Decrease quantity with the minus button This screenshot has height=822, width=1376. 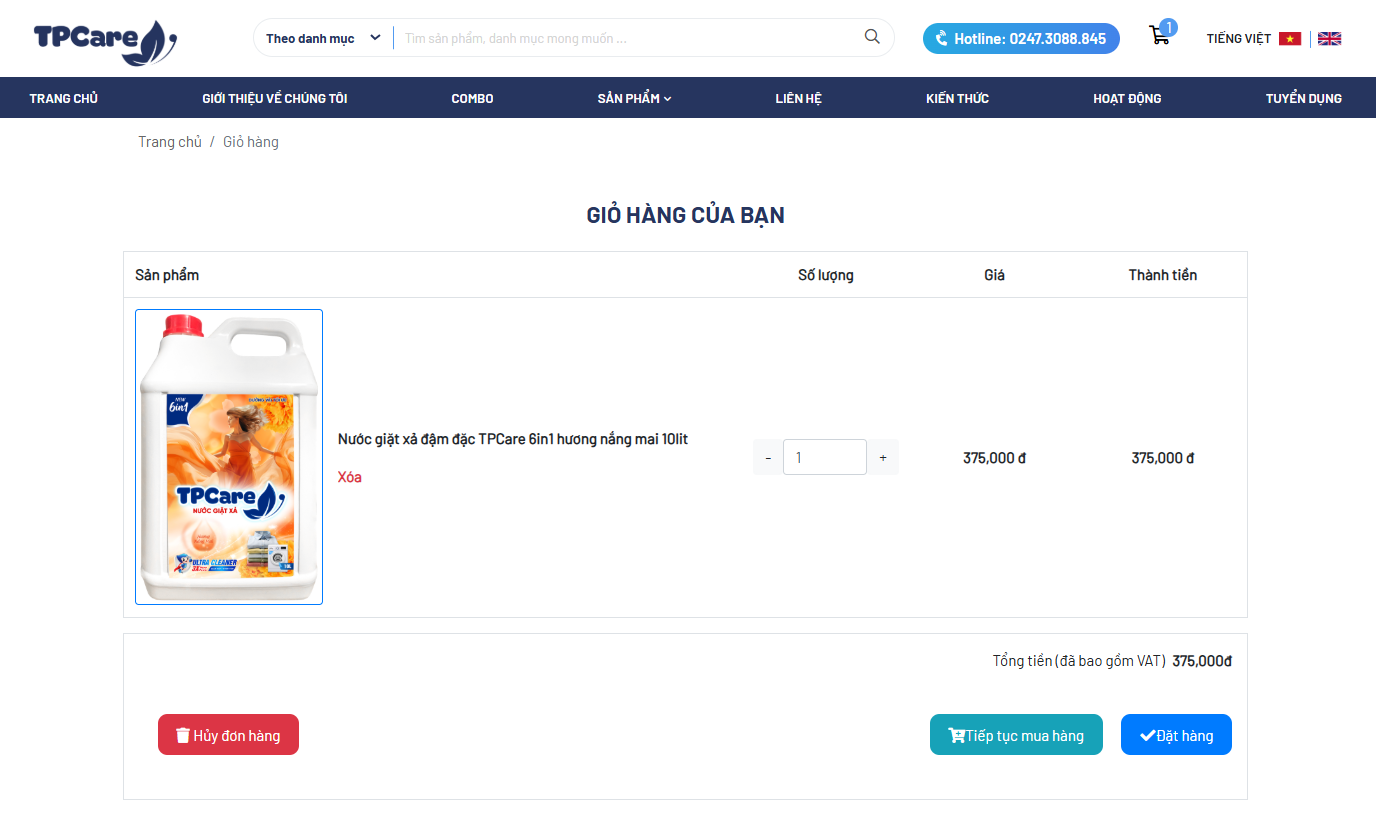point(768,457)
